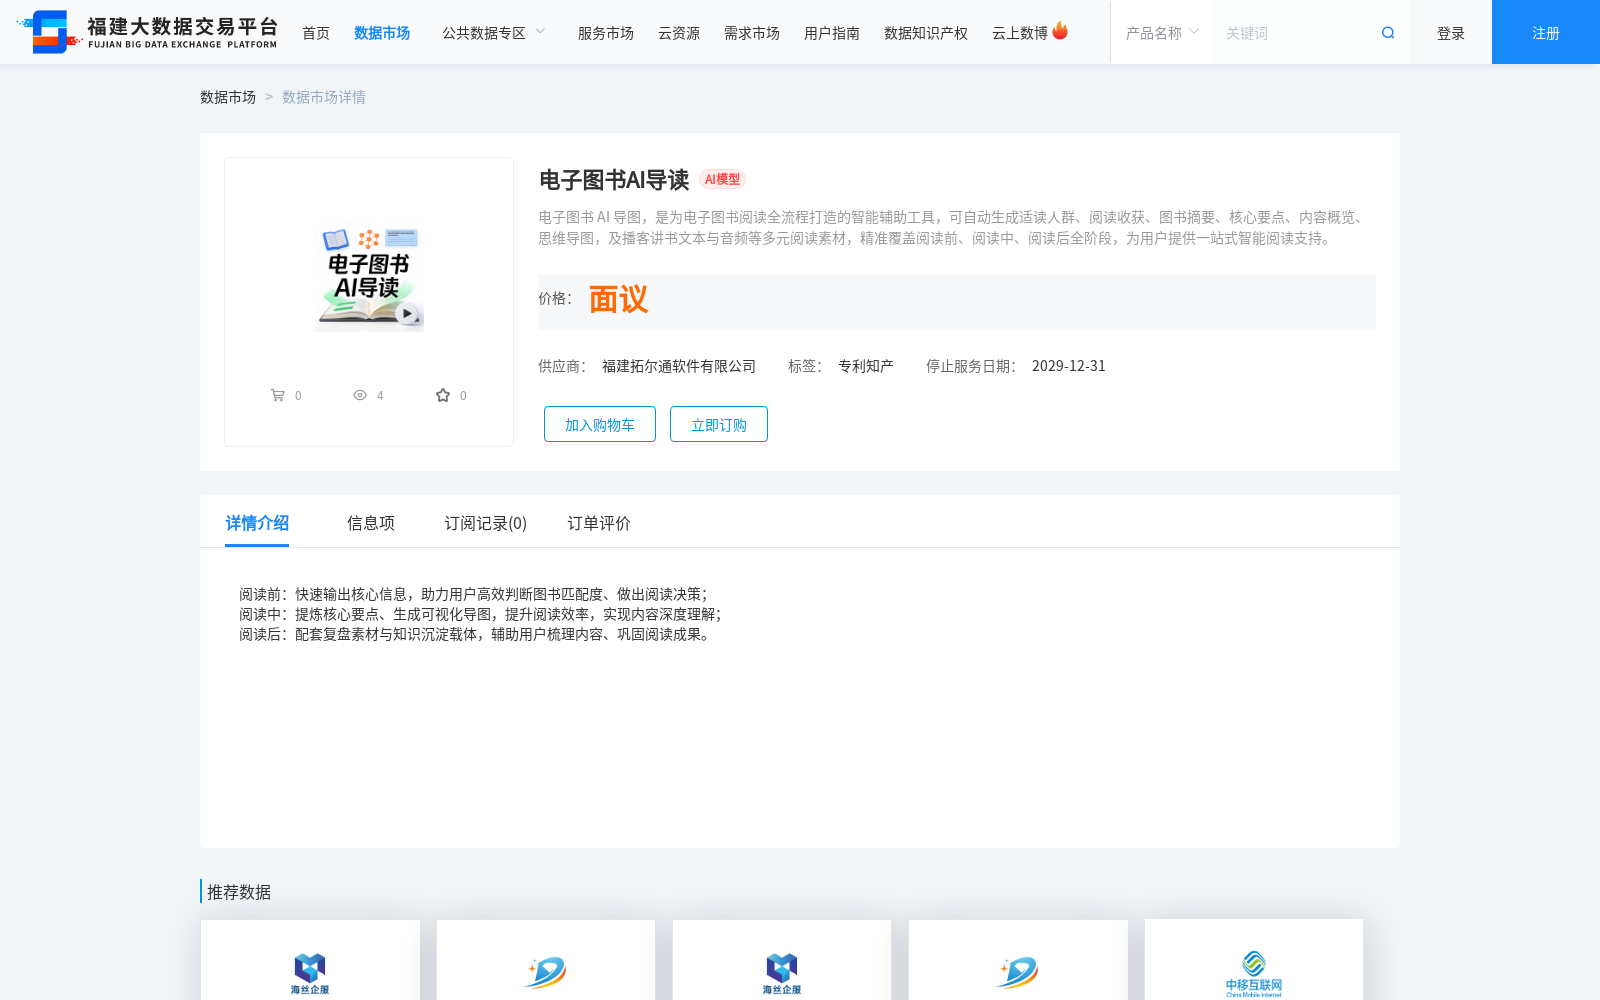Switch to the 详情介绍 tab
Viewport: 1600px width, 1000px height.
coord(257,523)
